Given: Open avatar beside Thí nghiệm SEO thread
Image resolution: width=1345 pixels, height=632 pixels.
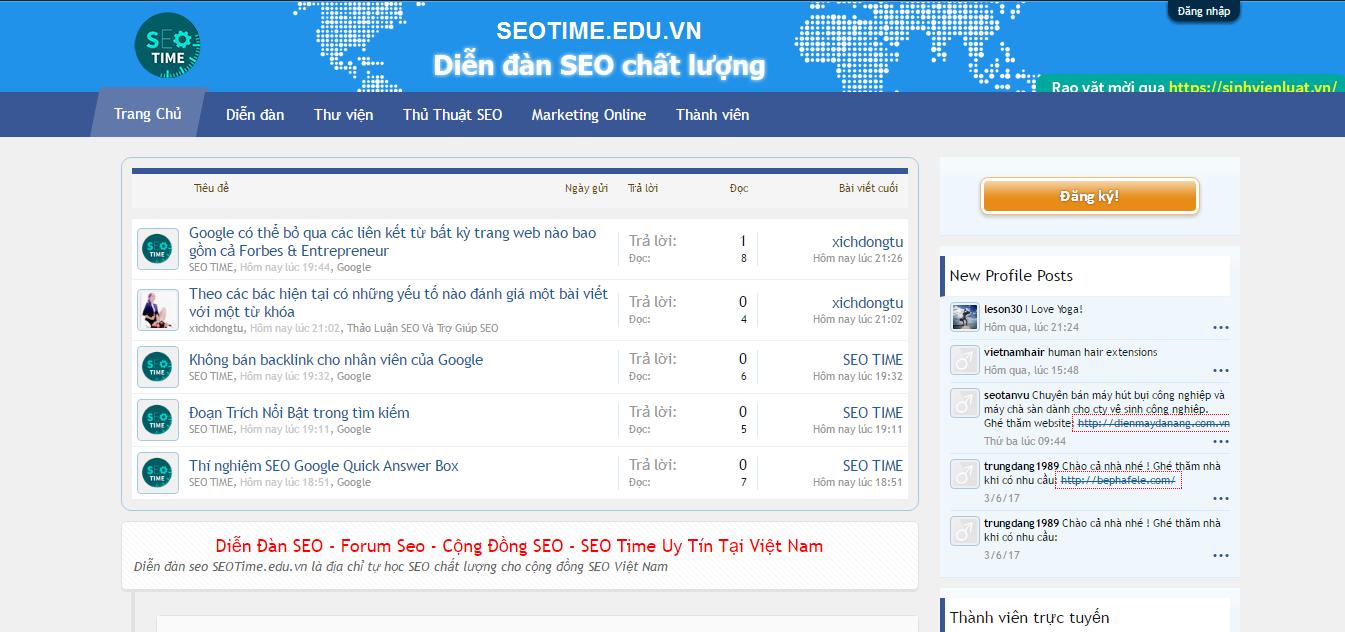Looking at the screenshot, I should coord(158,473).
